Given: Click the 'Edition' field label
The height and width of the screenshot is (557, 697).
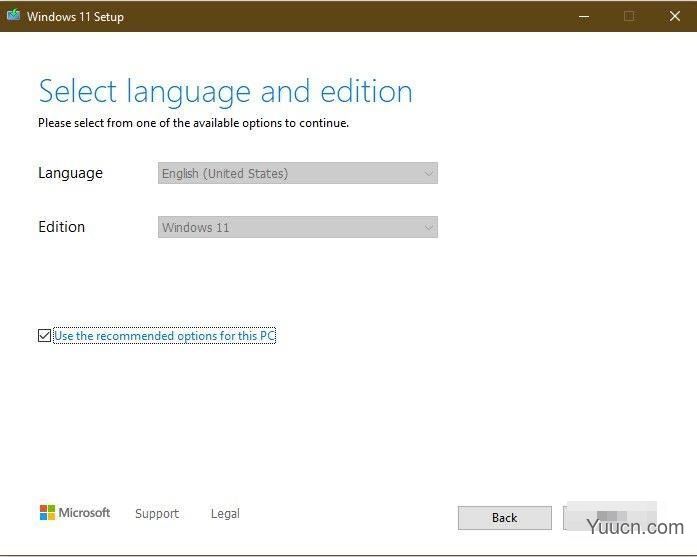Looking at the screenshot, I should 61,227.
